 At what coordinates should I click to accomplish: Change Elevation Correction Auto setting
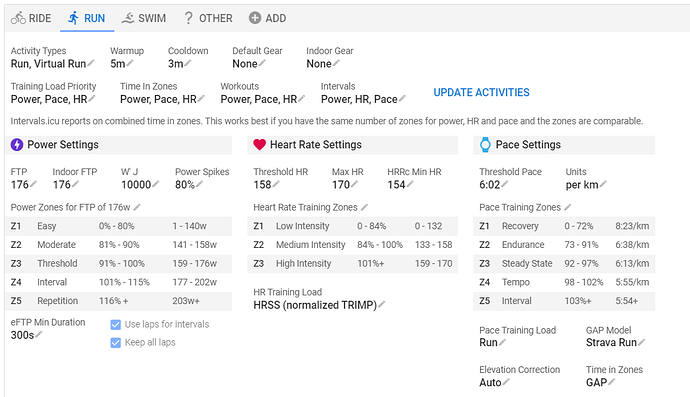494,382
